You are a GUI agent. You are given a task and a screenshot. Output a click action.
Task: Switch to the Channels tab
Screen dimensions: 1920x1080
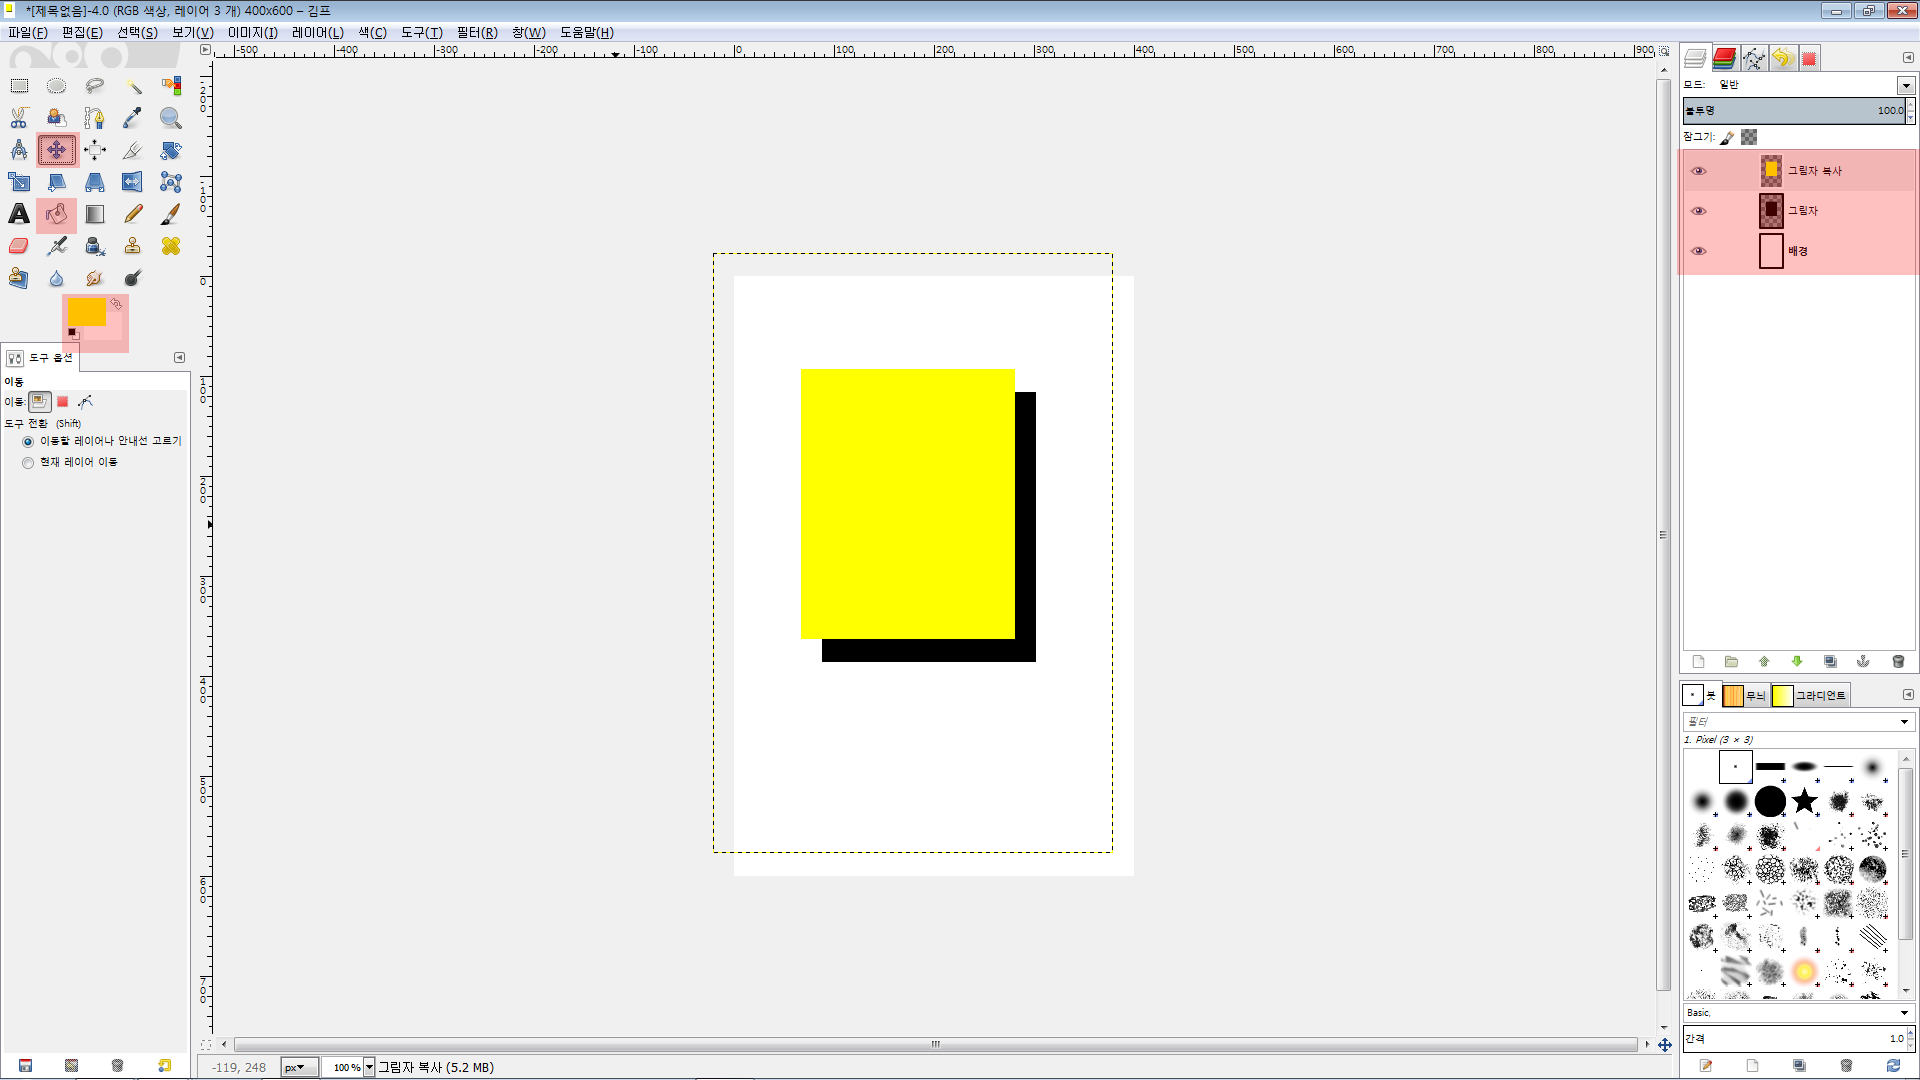click(x=1724, y=58)
